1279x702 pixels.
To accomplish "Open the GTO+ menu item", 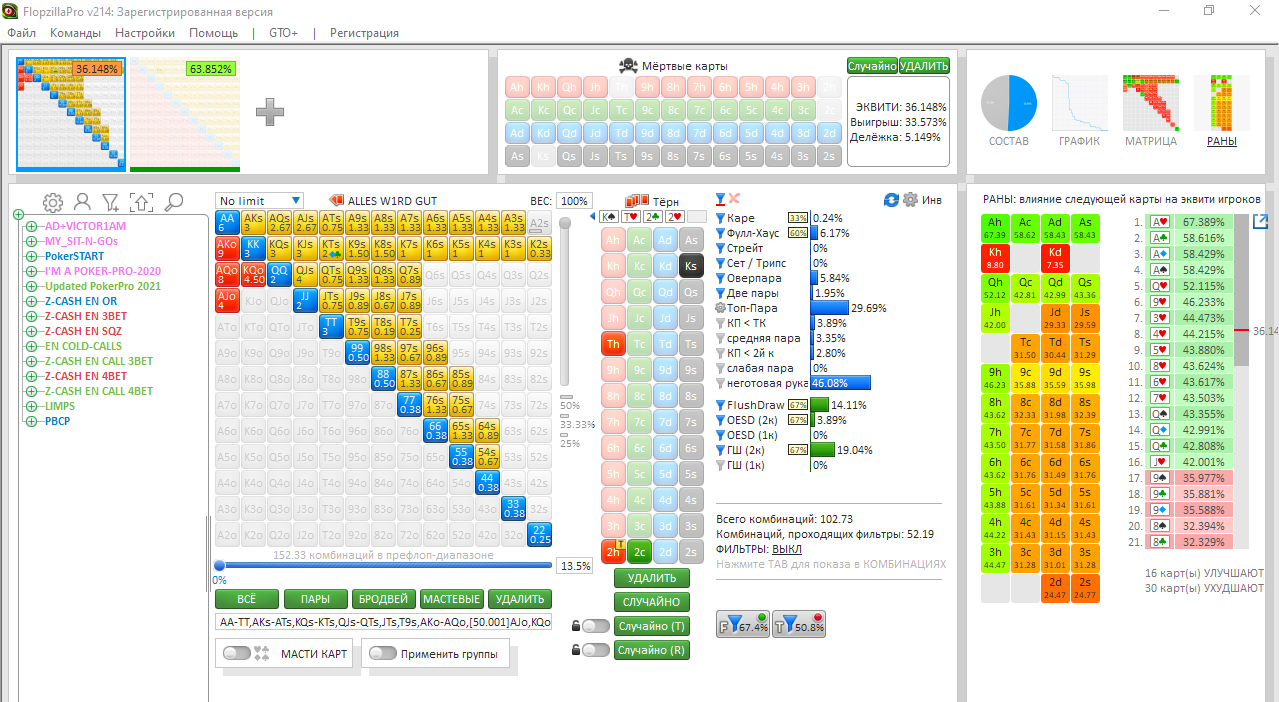I will [x=283, y=33].
